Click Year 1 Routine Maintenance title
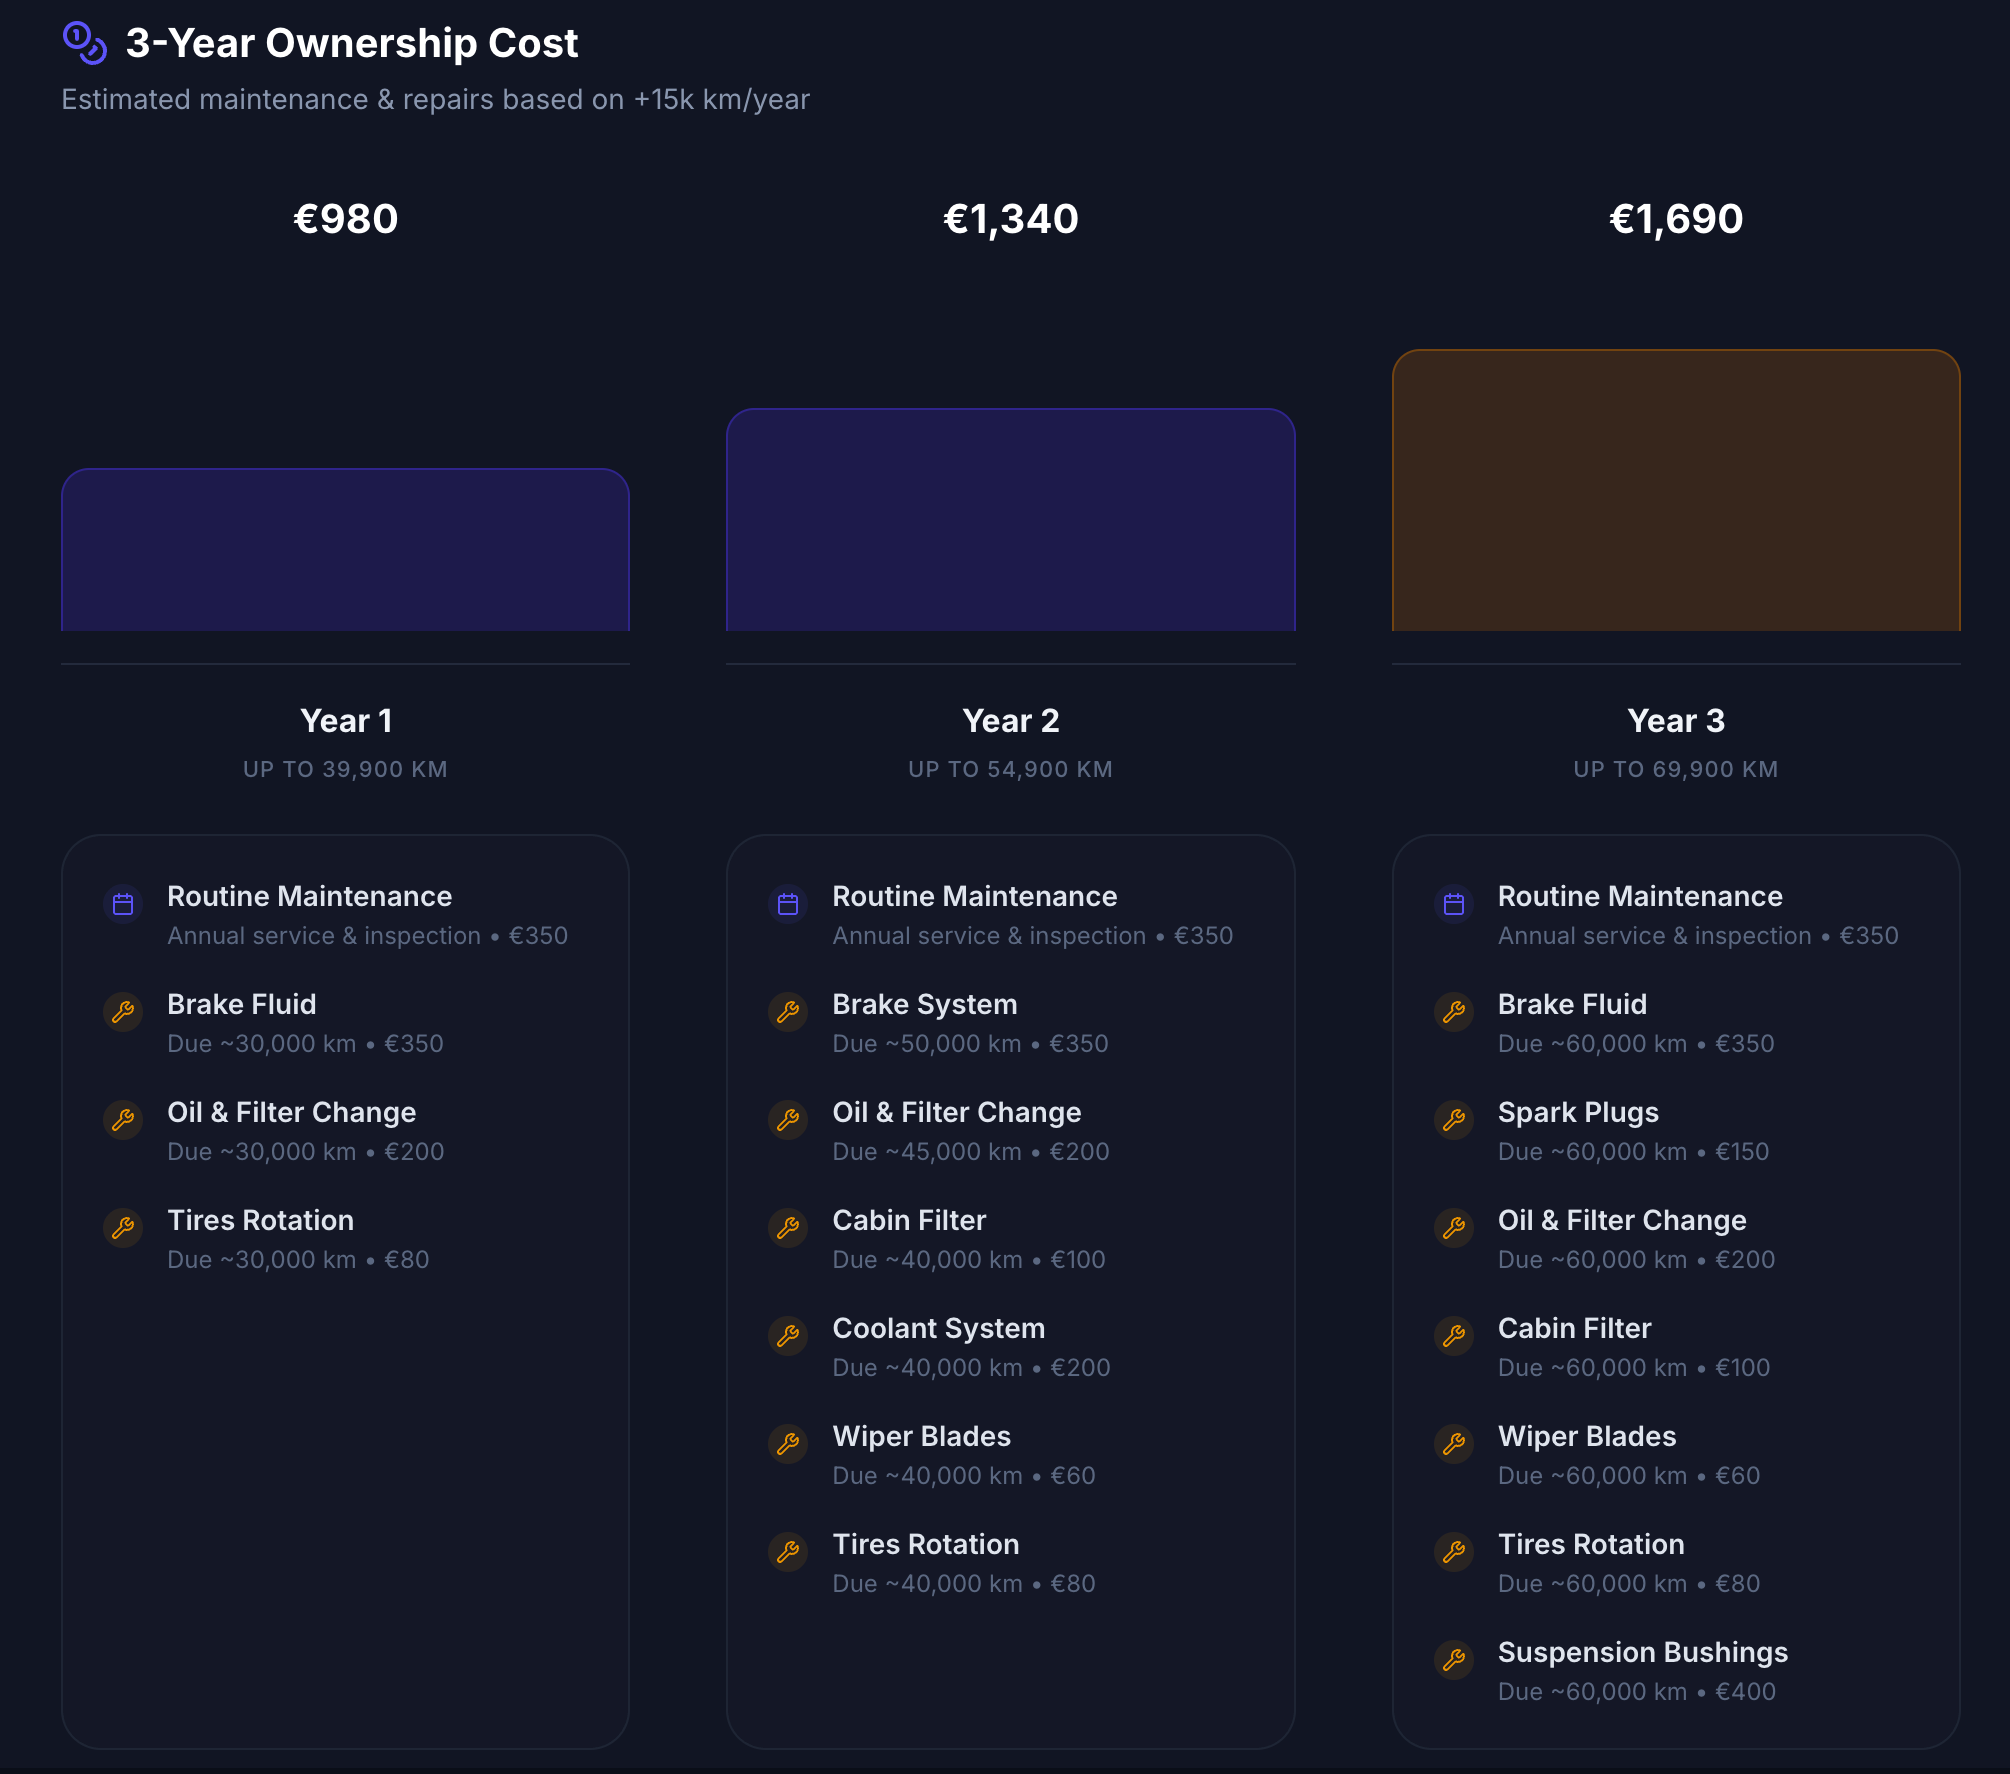The width and height of the screenshot is (2010, 1774). (x=310, y=896)
